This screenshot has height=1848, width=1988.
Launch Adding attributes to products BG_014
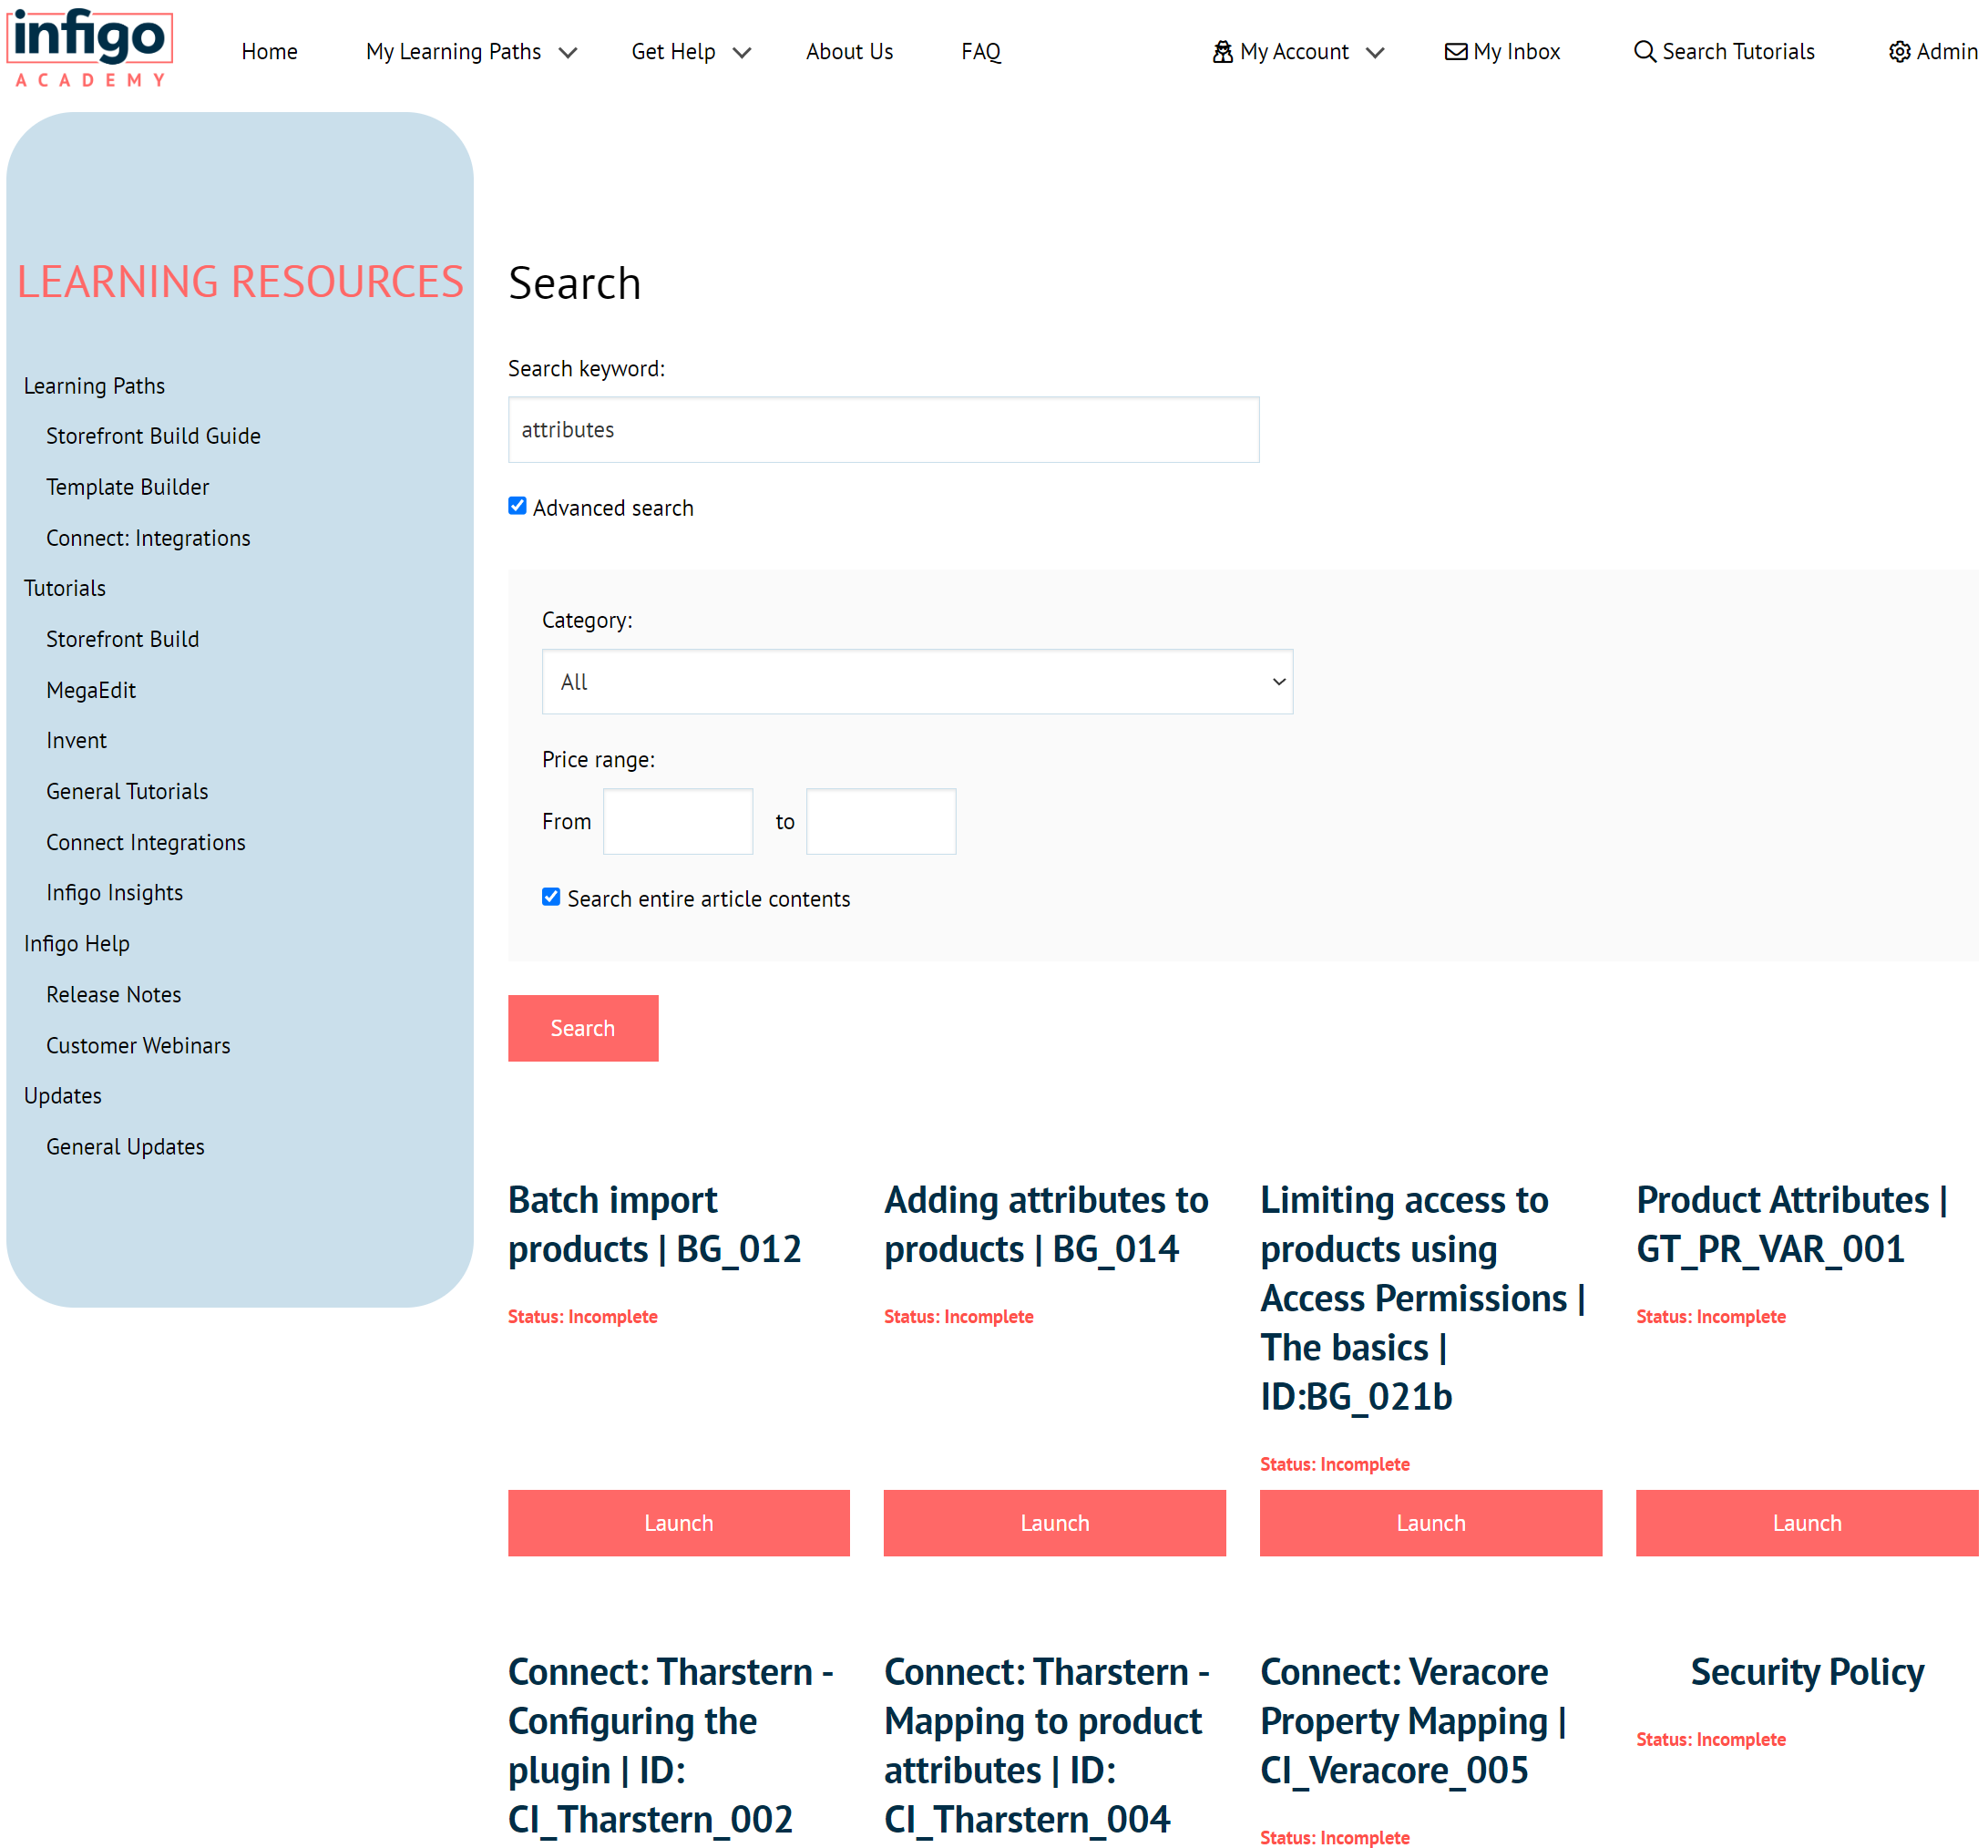[x=1054, y=1523]
